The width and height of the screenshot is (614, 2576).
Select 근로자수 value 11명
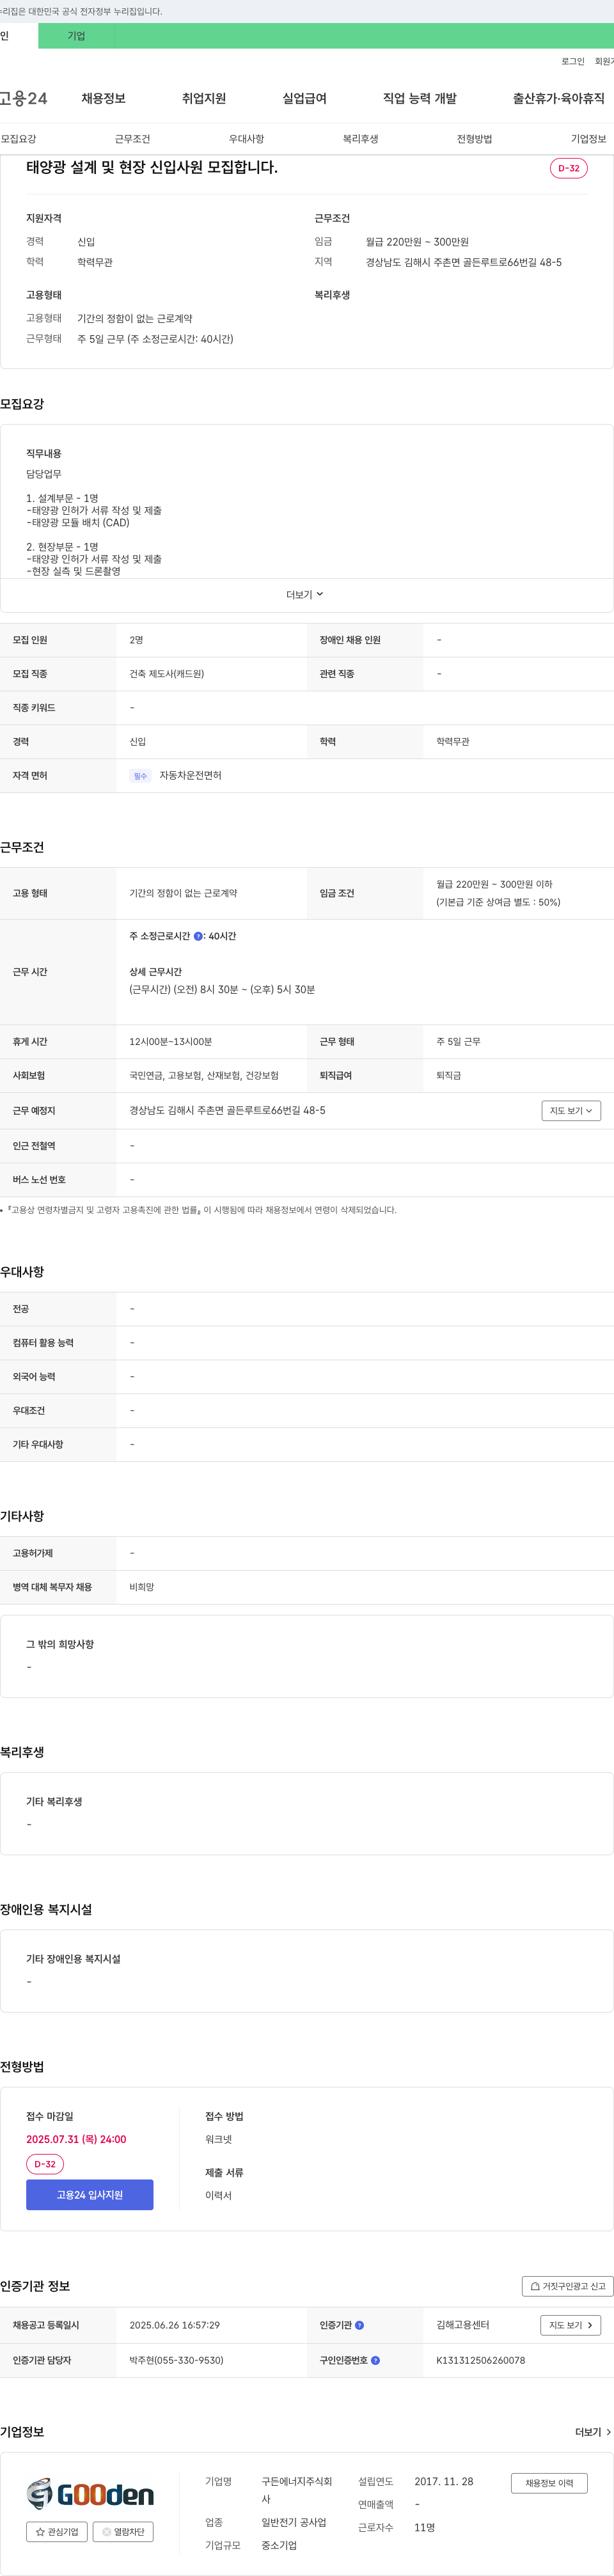(424, 2527)
